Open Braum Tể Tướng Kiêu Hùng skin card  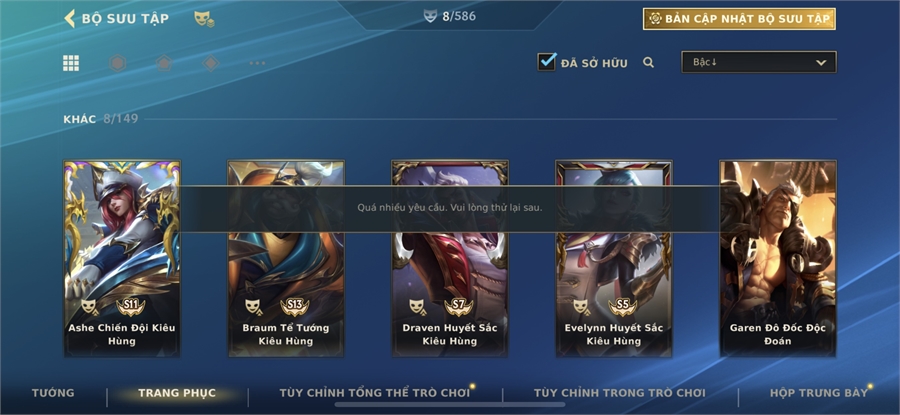point(286,259)
